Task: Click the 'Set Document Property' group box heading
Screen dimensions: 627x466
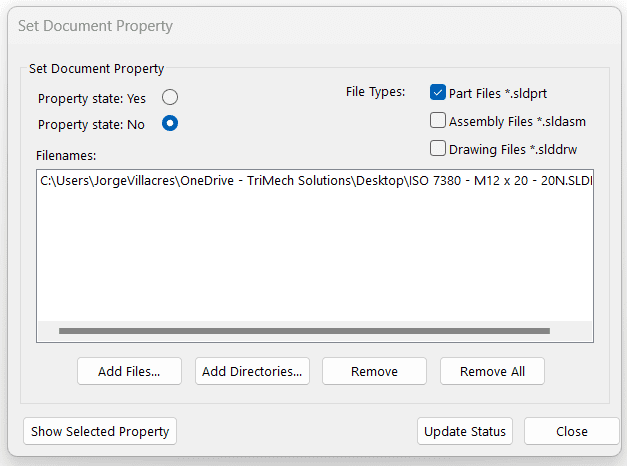Action: [x=96, y=69]
